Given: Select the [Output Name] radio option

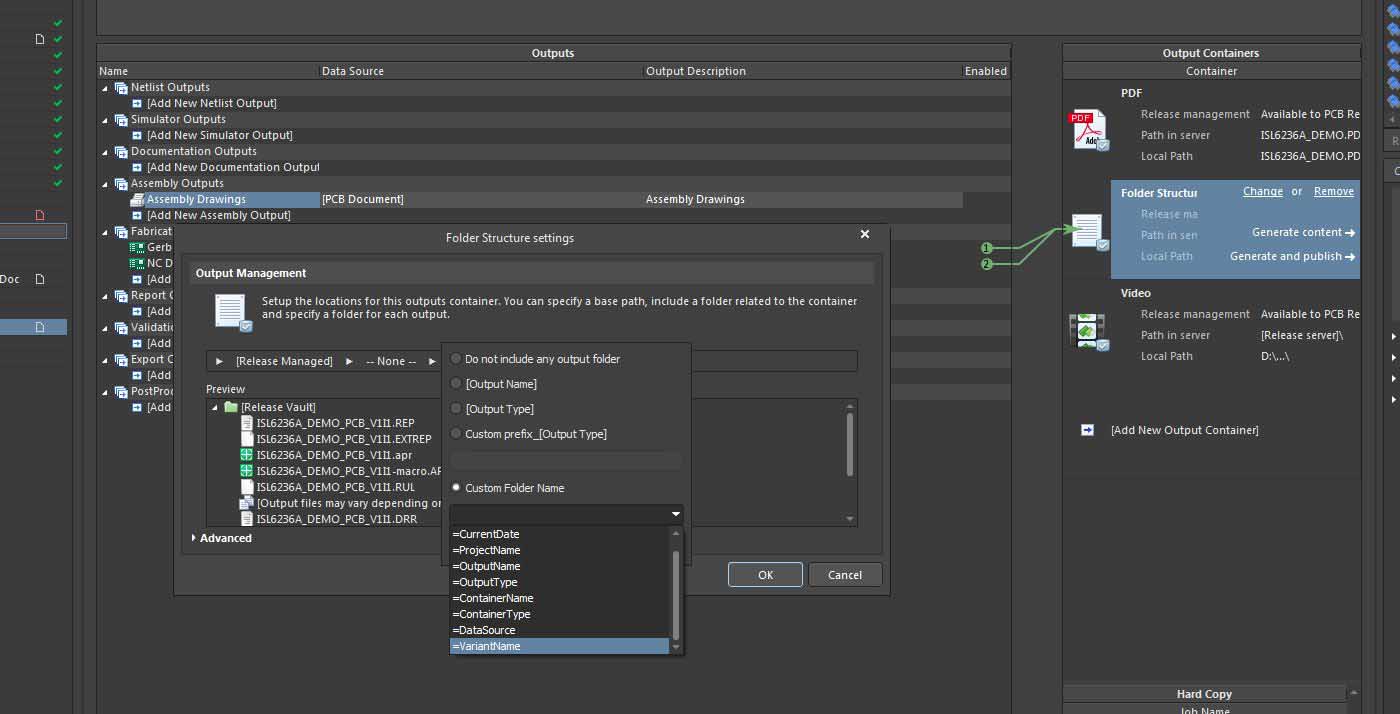Looking at the screenshot, I should [457, 384].
